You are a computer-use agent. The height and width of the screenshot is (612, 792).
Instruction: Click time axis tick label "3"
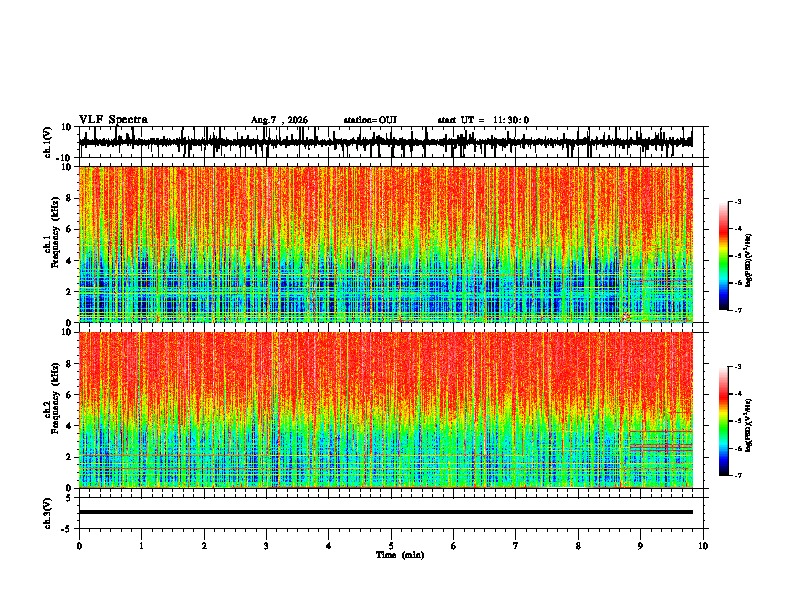(266, 546)
